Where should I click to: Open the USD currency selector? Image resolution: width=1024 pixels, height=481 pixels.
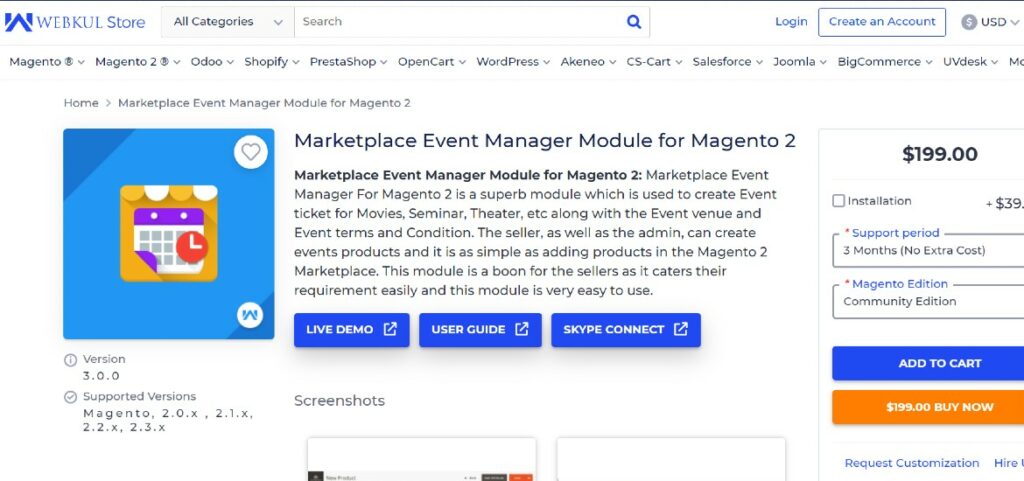992,22
